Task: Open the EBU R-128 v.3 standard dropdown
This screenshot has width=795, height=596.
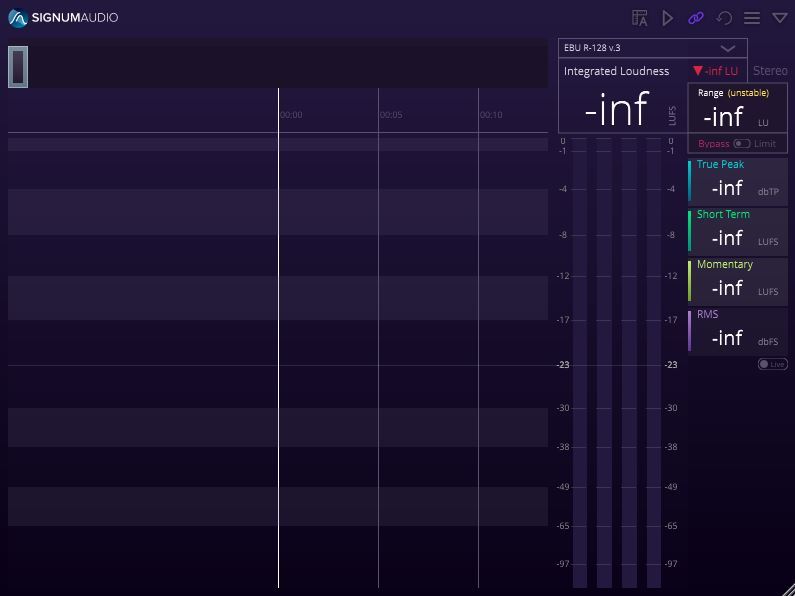Action: click(652, 48)
